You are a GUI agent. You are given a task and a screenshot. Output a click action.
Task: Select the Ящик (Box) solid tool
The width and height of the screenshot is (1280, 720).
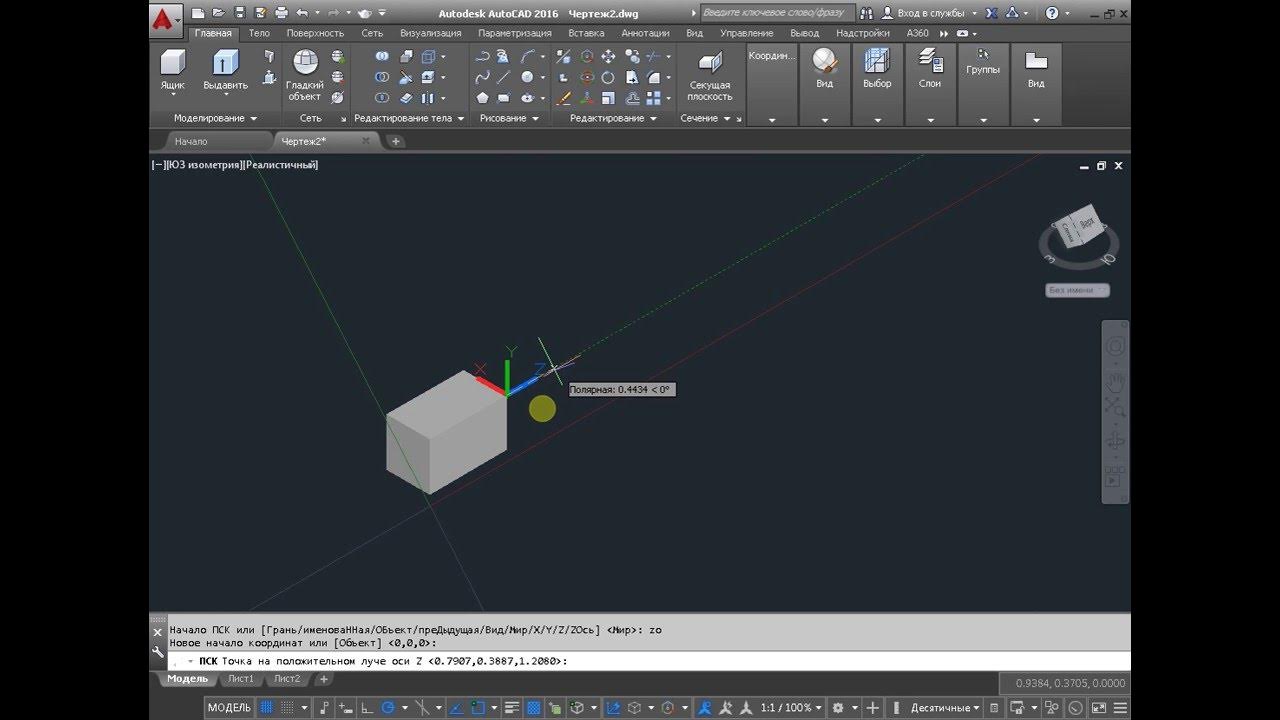[x=173, y=70]
